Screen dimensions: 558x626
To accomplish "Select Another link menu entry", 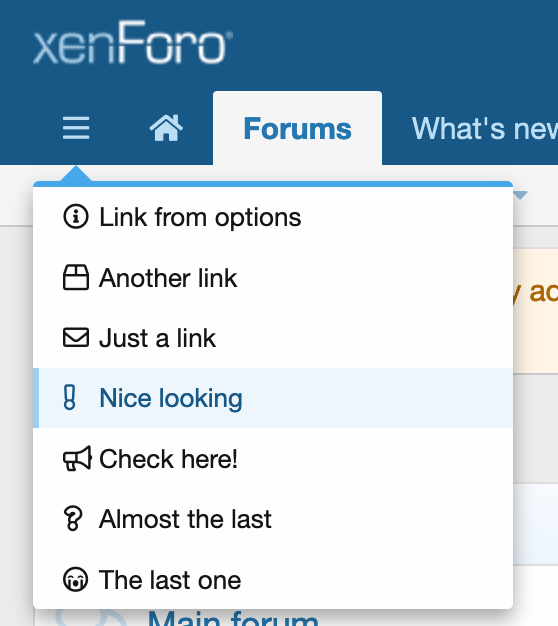I will pyautogui.click(x=273, y=277).
